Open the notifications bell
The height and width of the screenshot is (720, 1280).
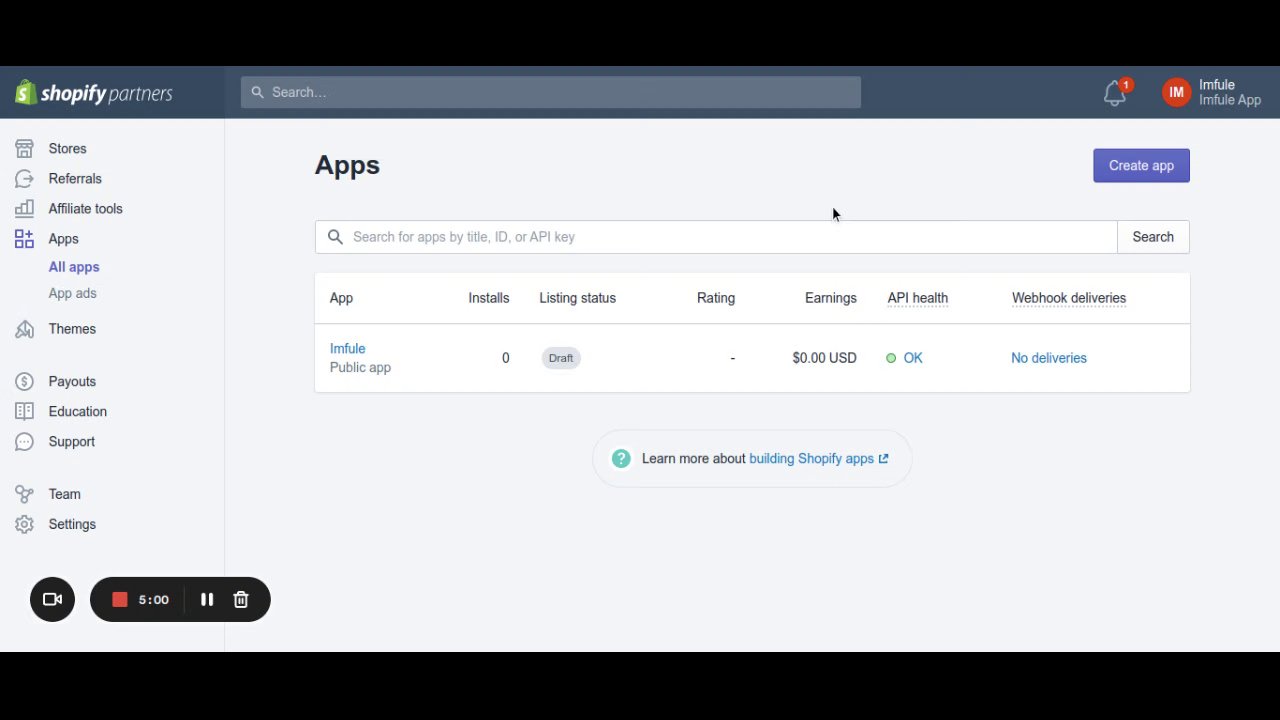click(x=1115, y=93)
